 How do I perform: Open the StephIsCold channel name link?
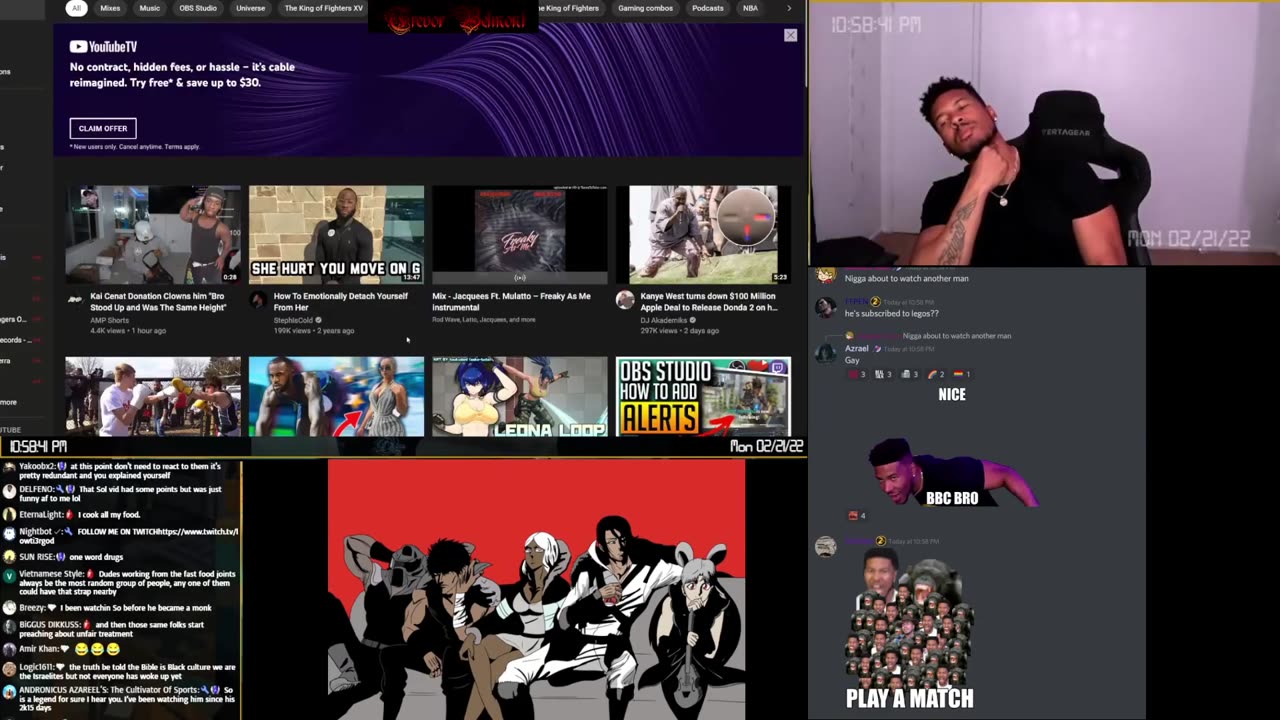293,320
